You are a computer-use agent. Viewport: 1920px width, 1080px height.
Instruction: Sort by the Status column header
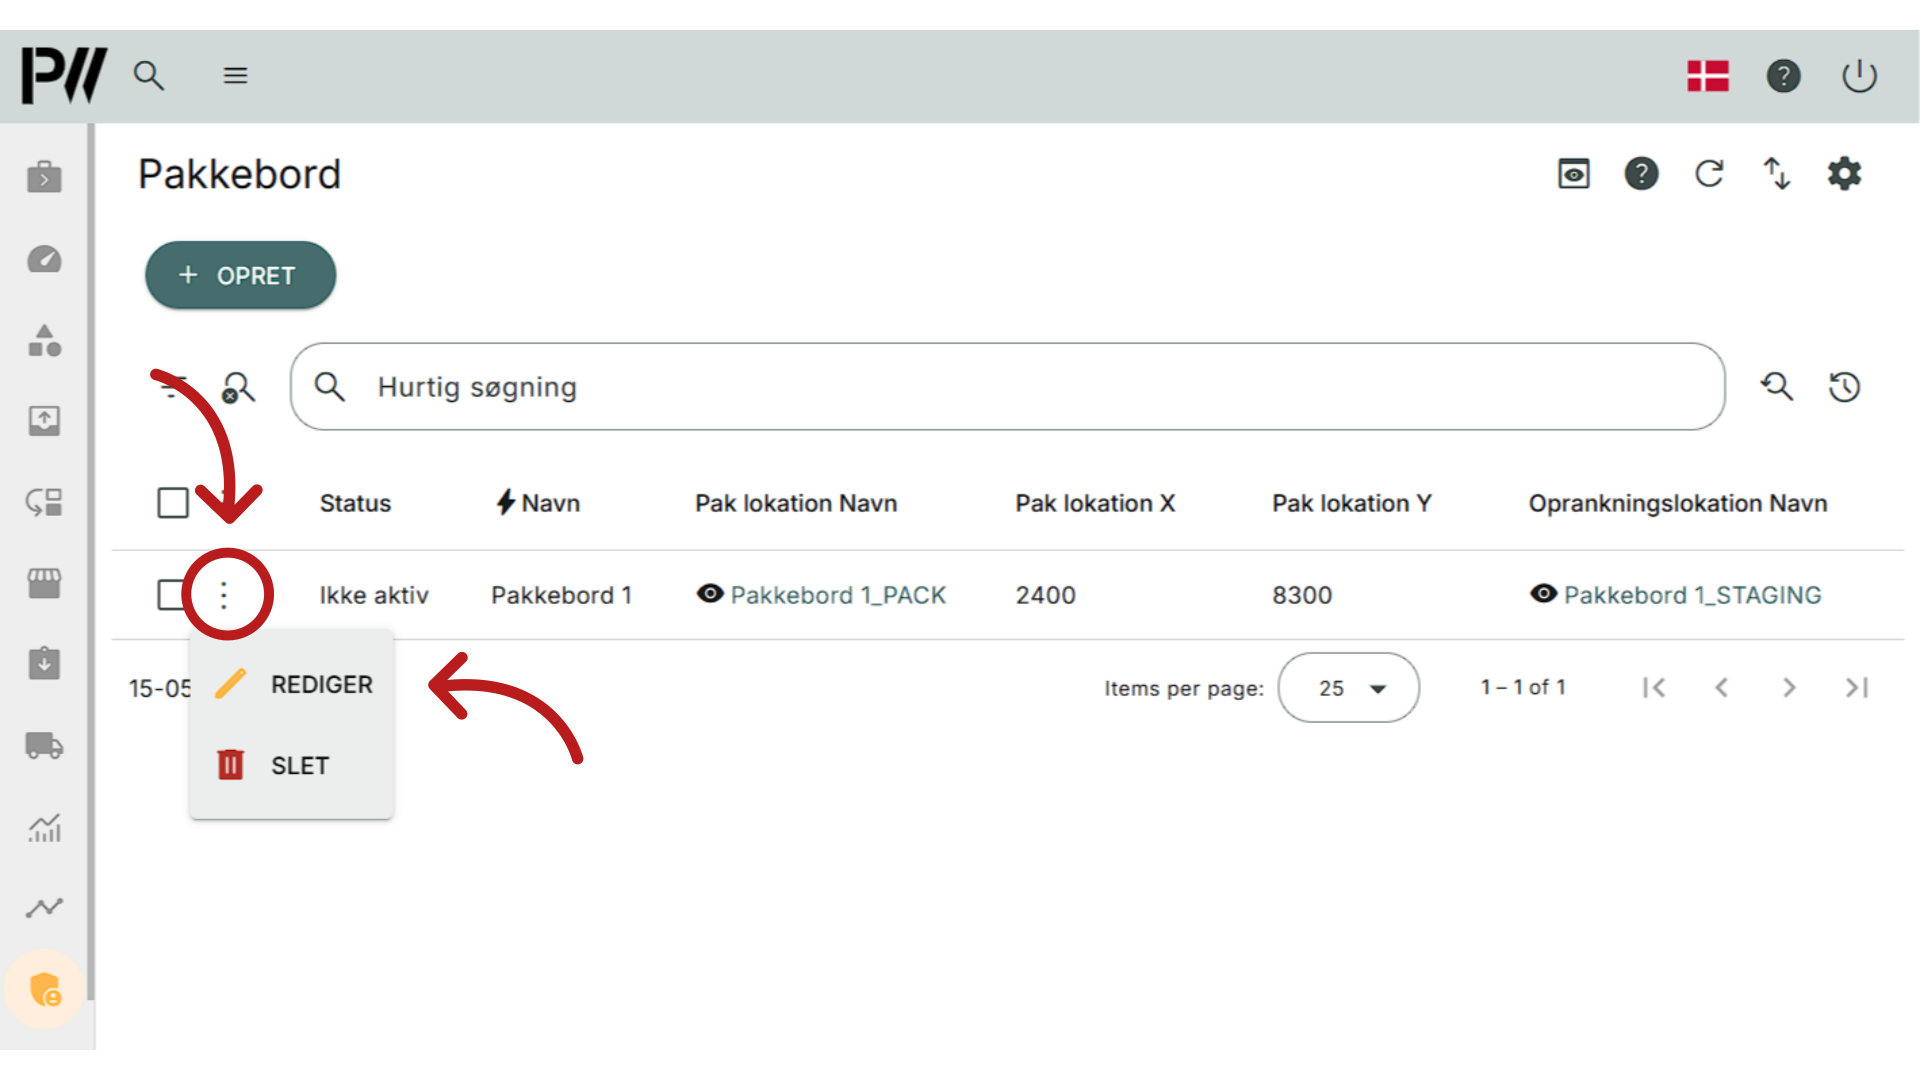coord(355,503)
